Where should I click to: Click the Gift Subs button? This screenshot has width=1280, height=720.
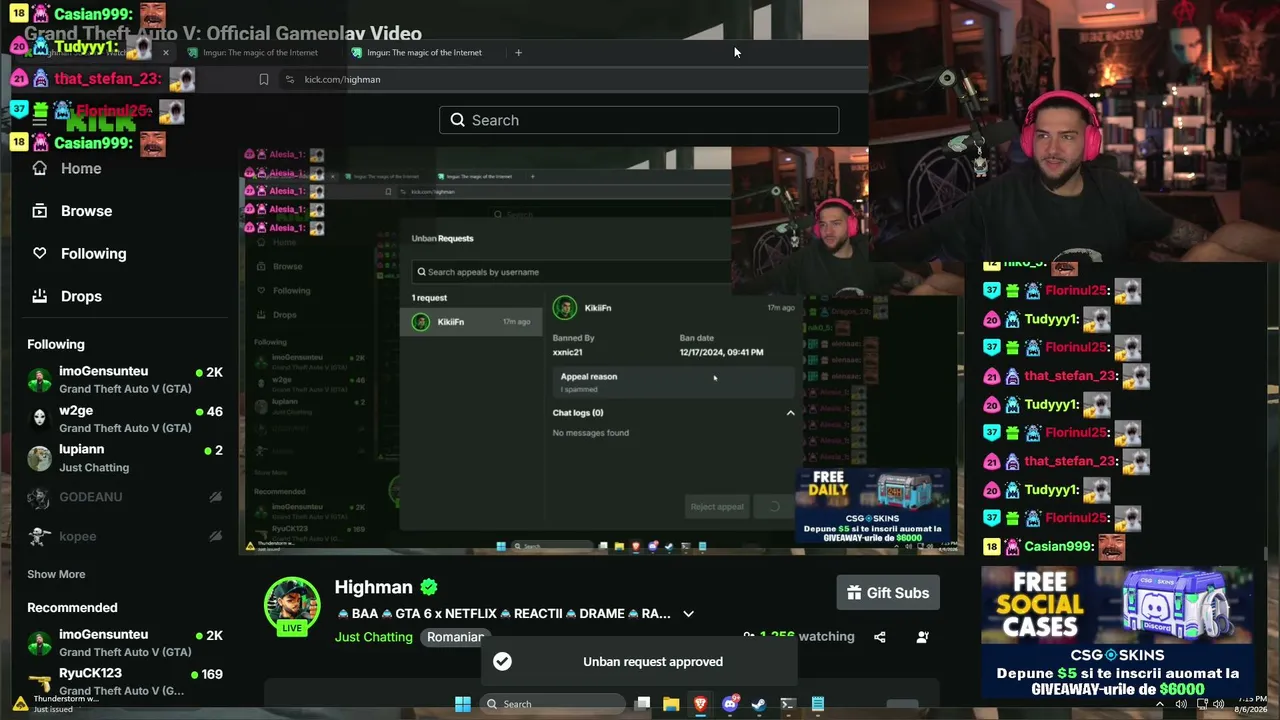(x=888, y=593)
